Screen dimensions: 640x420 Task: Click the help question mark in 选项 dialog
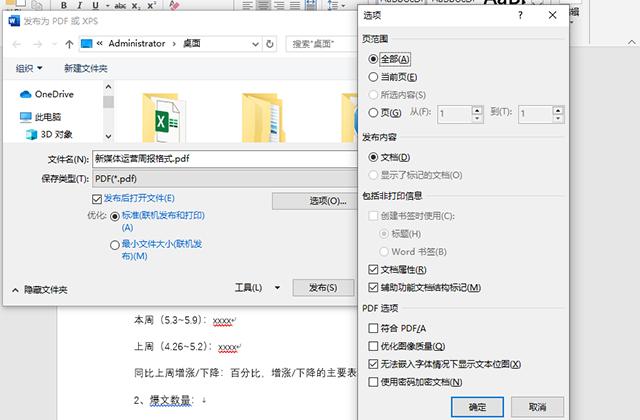pos(520,15)
